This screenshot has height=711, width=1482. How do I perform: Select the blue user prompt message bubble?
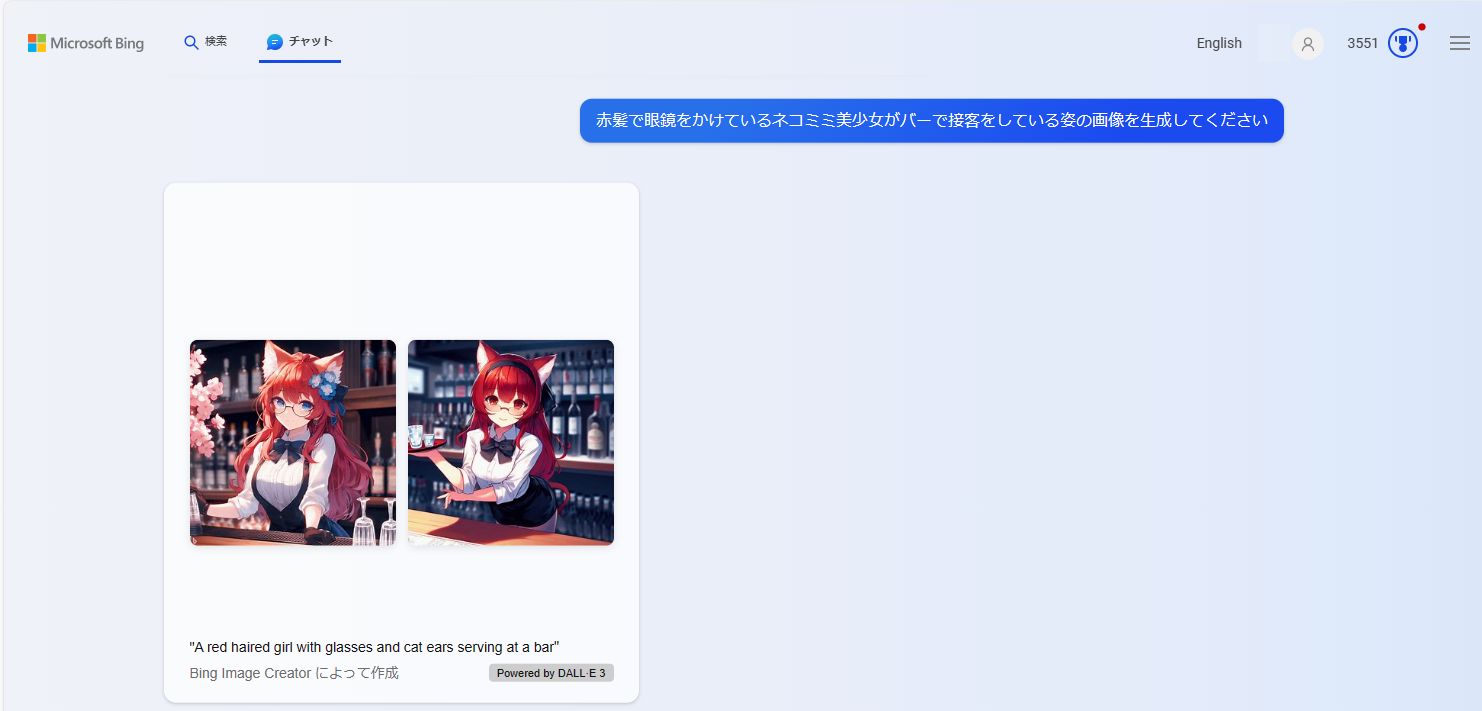931,120
